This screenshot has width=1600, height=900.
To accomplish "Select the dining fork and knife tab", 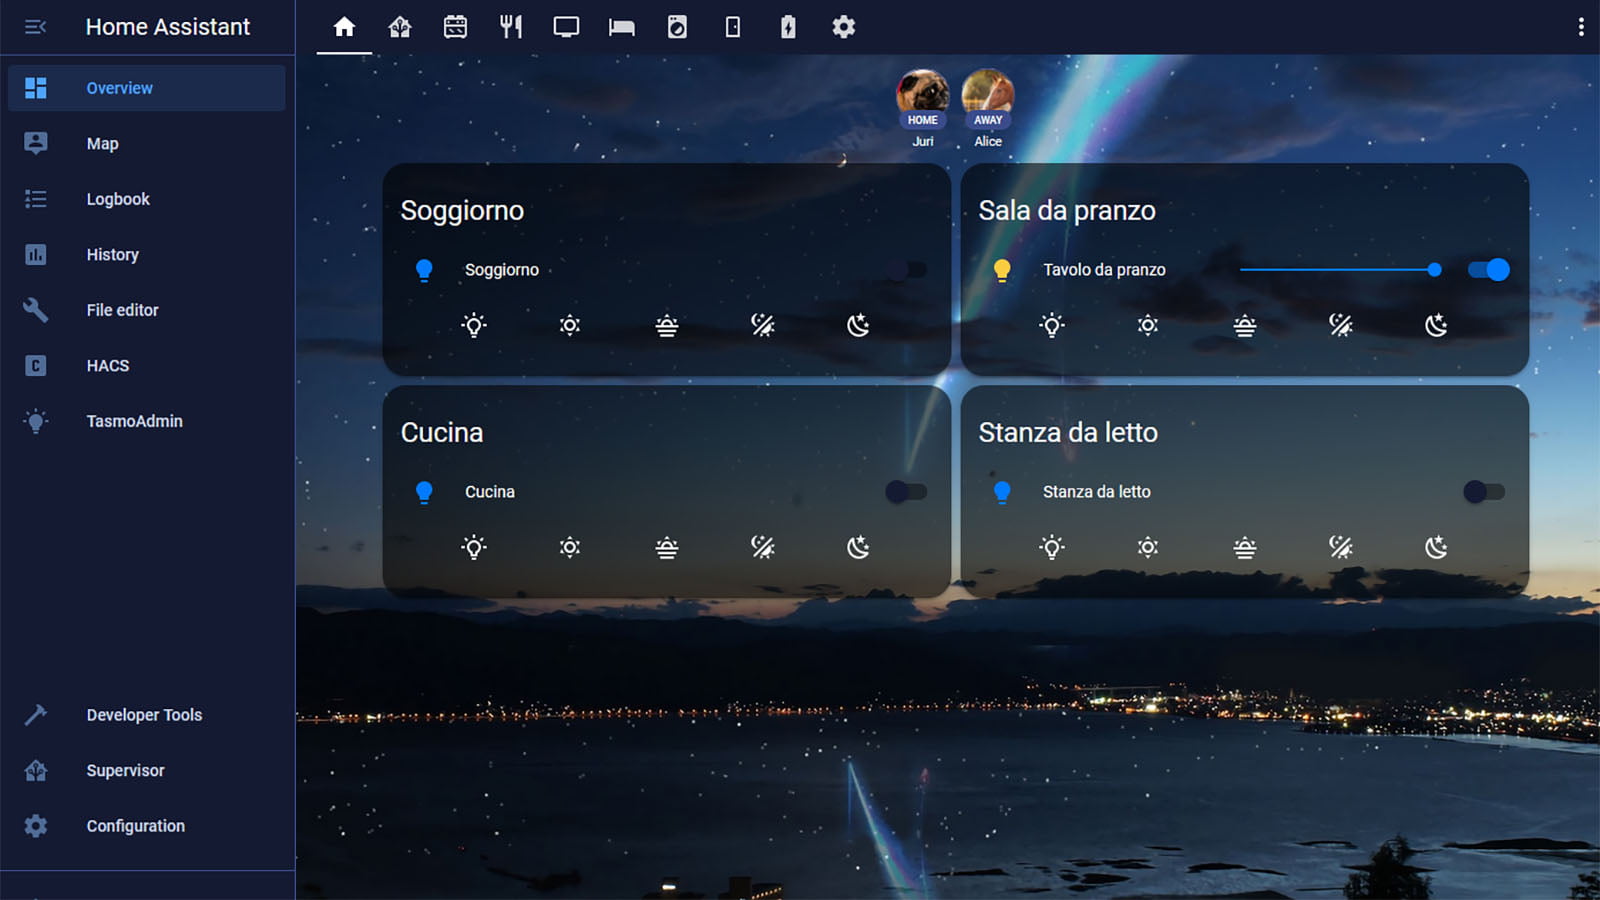I will tap(511, 27).
